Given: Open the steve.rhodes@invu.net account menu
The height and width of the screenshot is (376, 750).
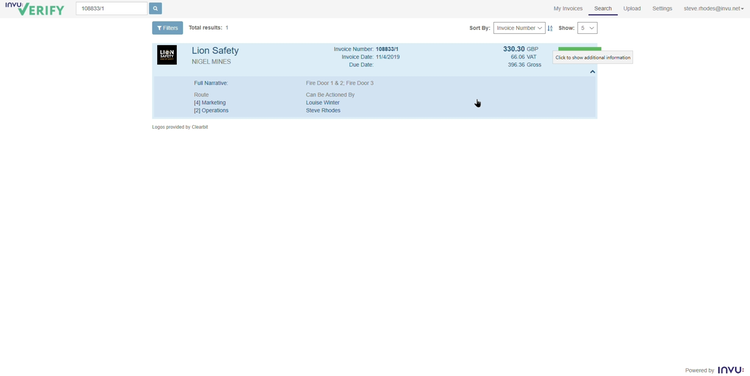Looking at the screenshot, I should pos(713,9).
